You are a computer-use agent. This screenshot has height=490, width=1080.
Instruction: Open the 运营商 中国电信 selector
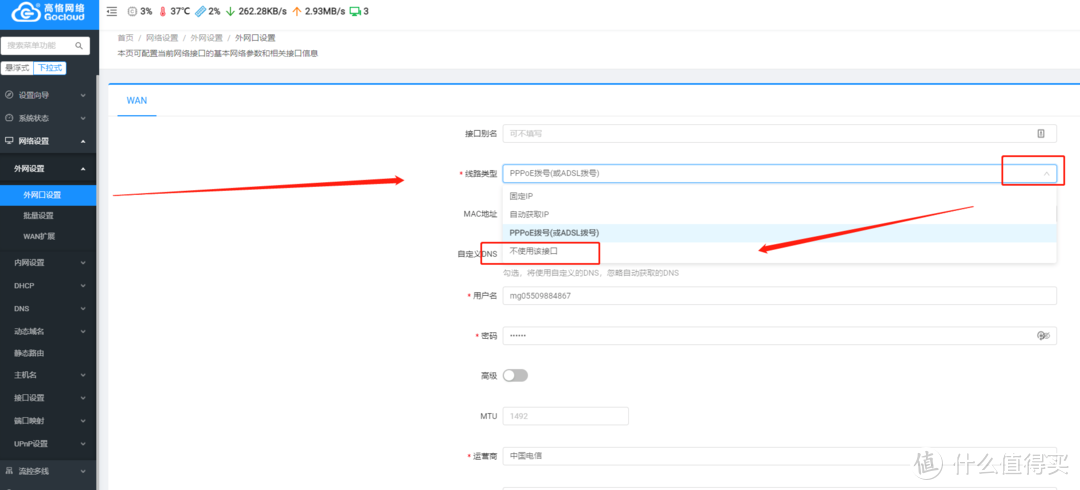tap(779, 456)
